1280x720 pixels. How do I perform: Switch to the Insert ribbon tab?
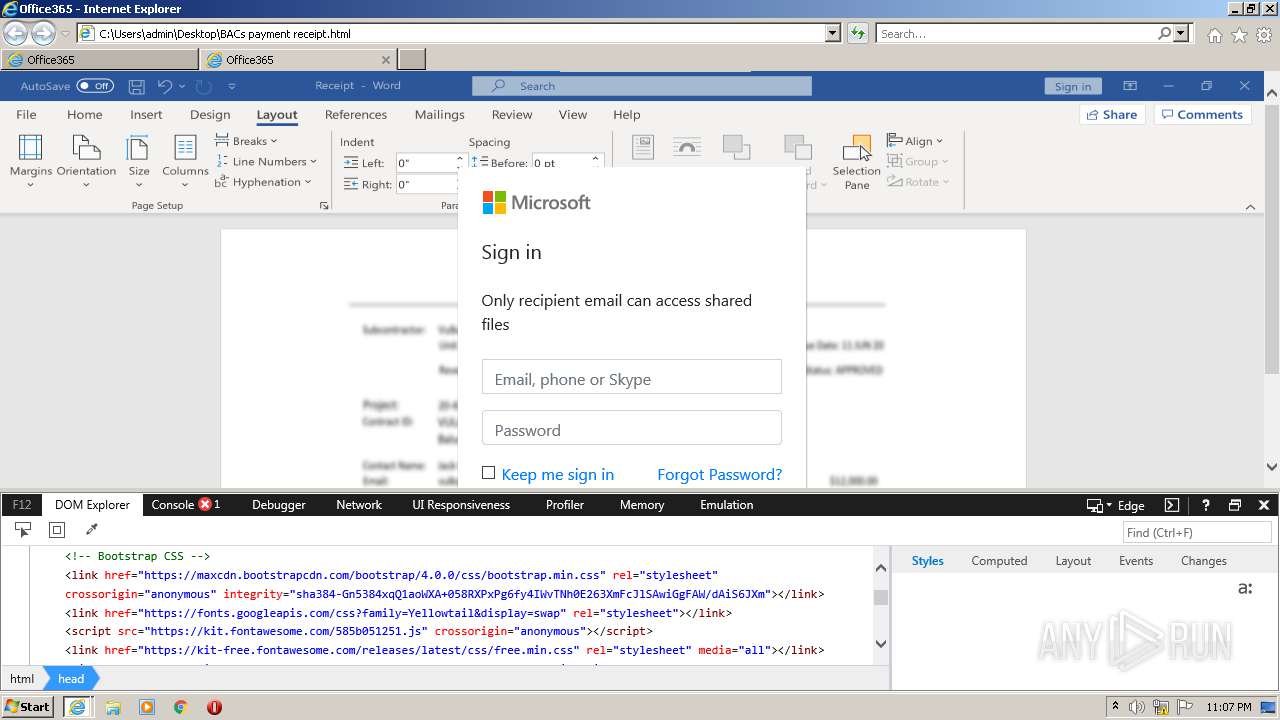tap(146, 114)
